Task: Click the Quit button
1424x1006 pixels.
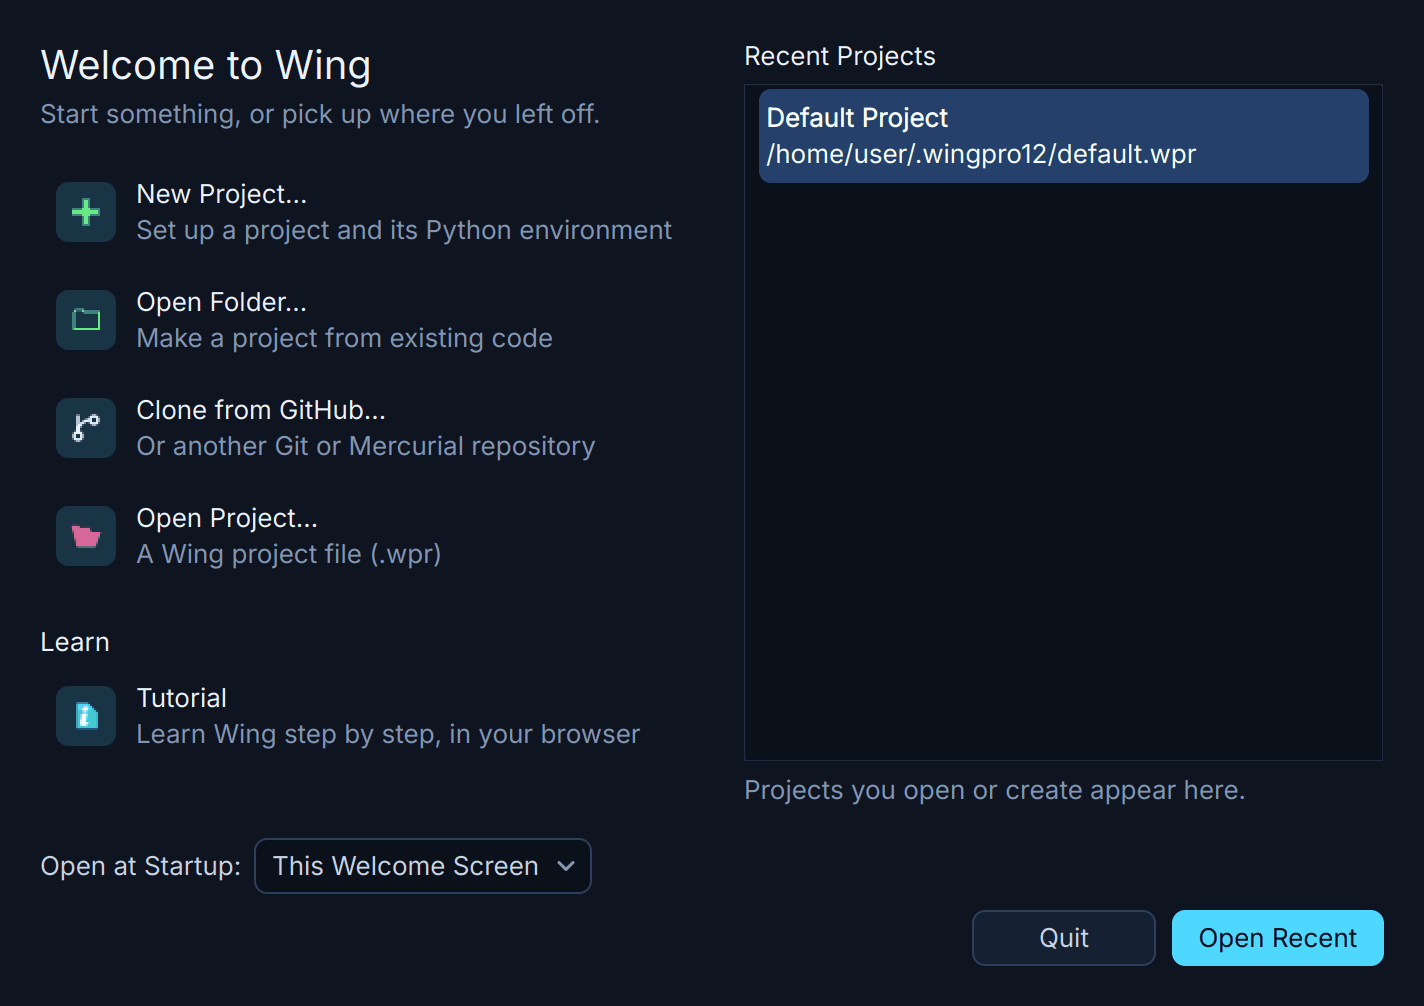Action: [x=1064, y=938]
